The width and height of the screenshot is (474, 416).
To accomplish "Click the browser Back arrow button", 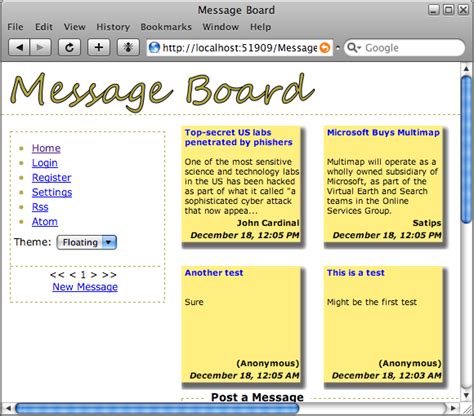I will click(x=19, y=47).
